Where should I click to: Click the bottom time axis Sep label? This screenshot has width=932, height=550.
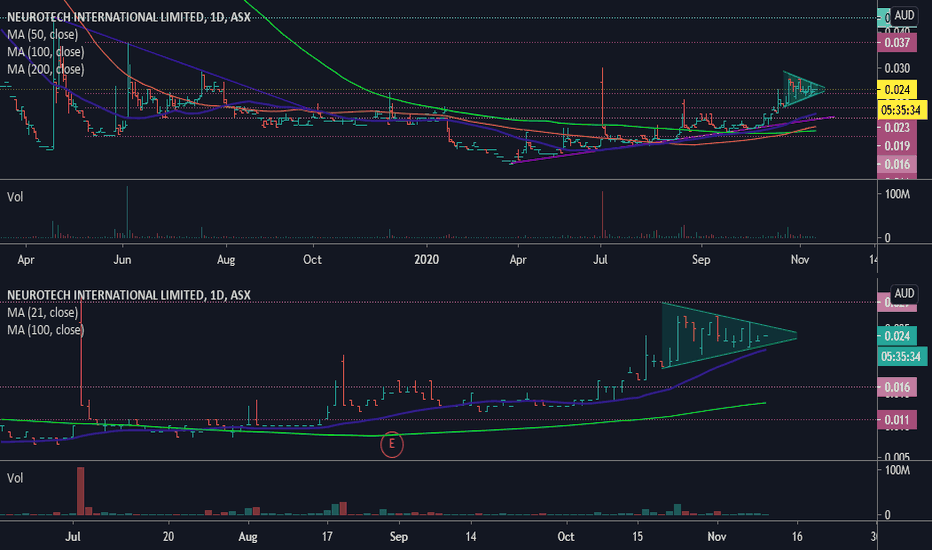(x=399, y=536)
